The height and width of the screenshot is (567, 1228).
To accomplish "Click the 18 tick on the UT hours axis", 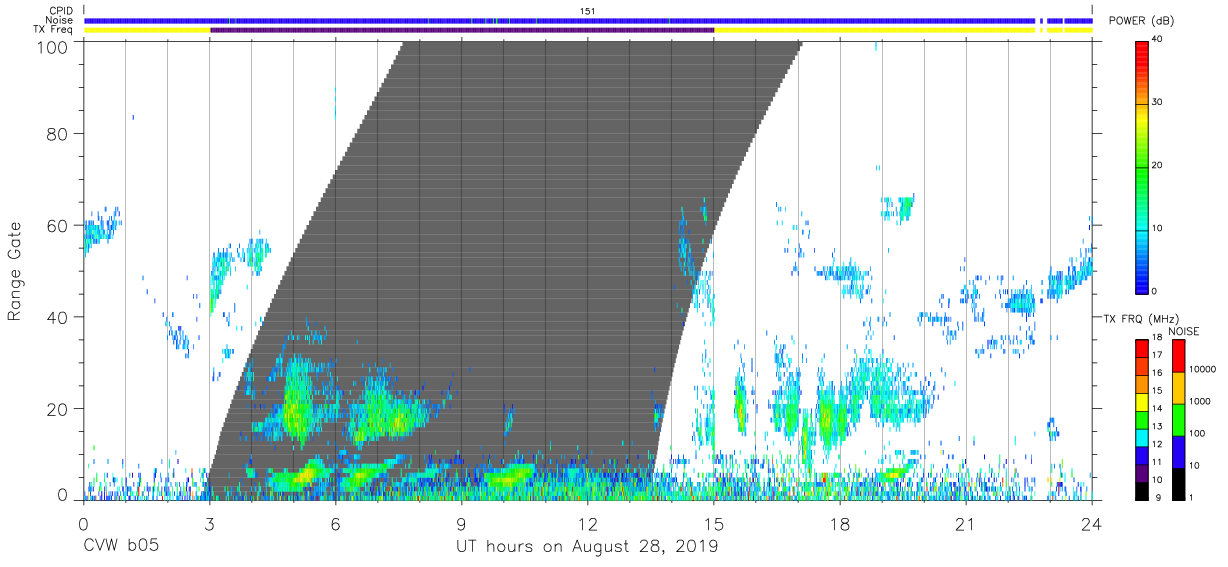I will click(x=840, y=523).
